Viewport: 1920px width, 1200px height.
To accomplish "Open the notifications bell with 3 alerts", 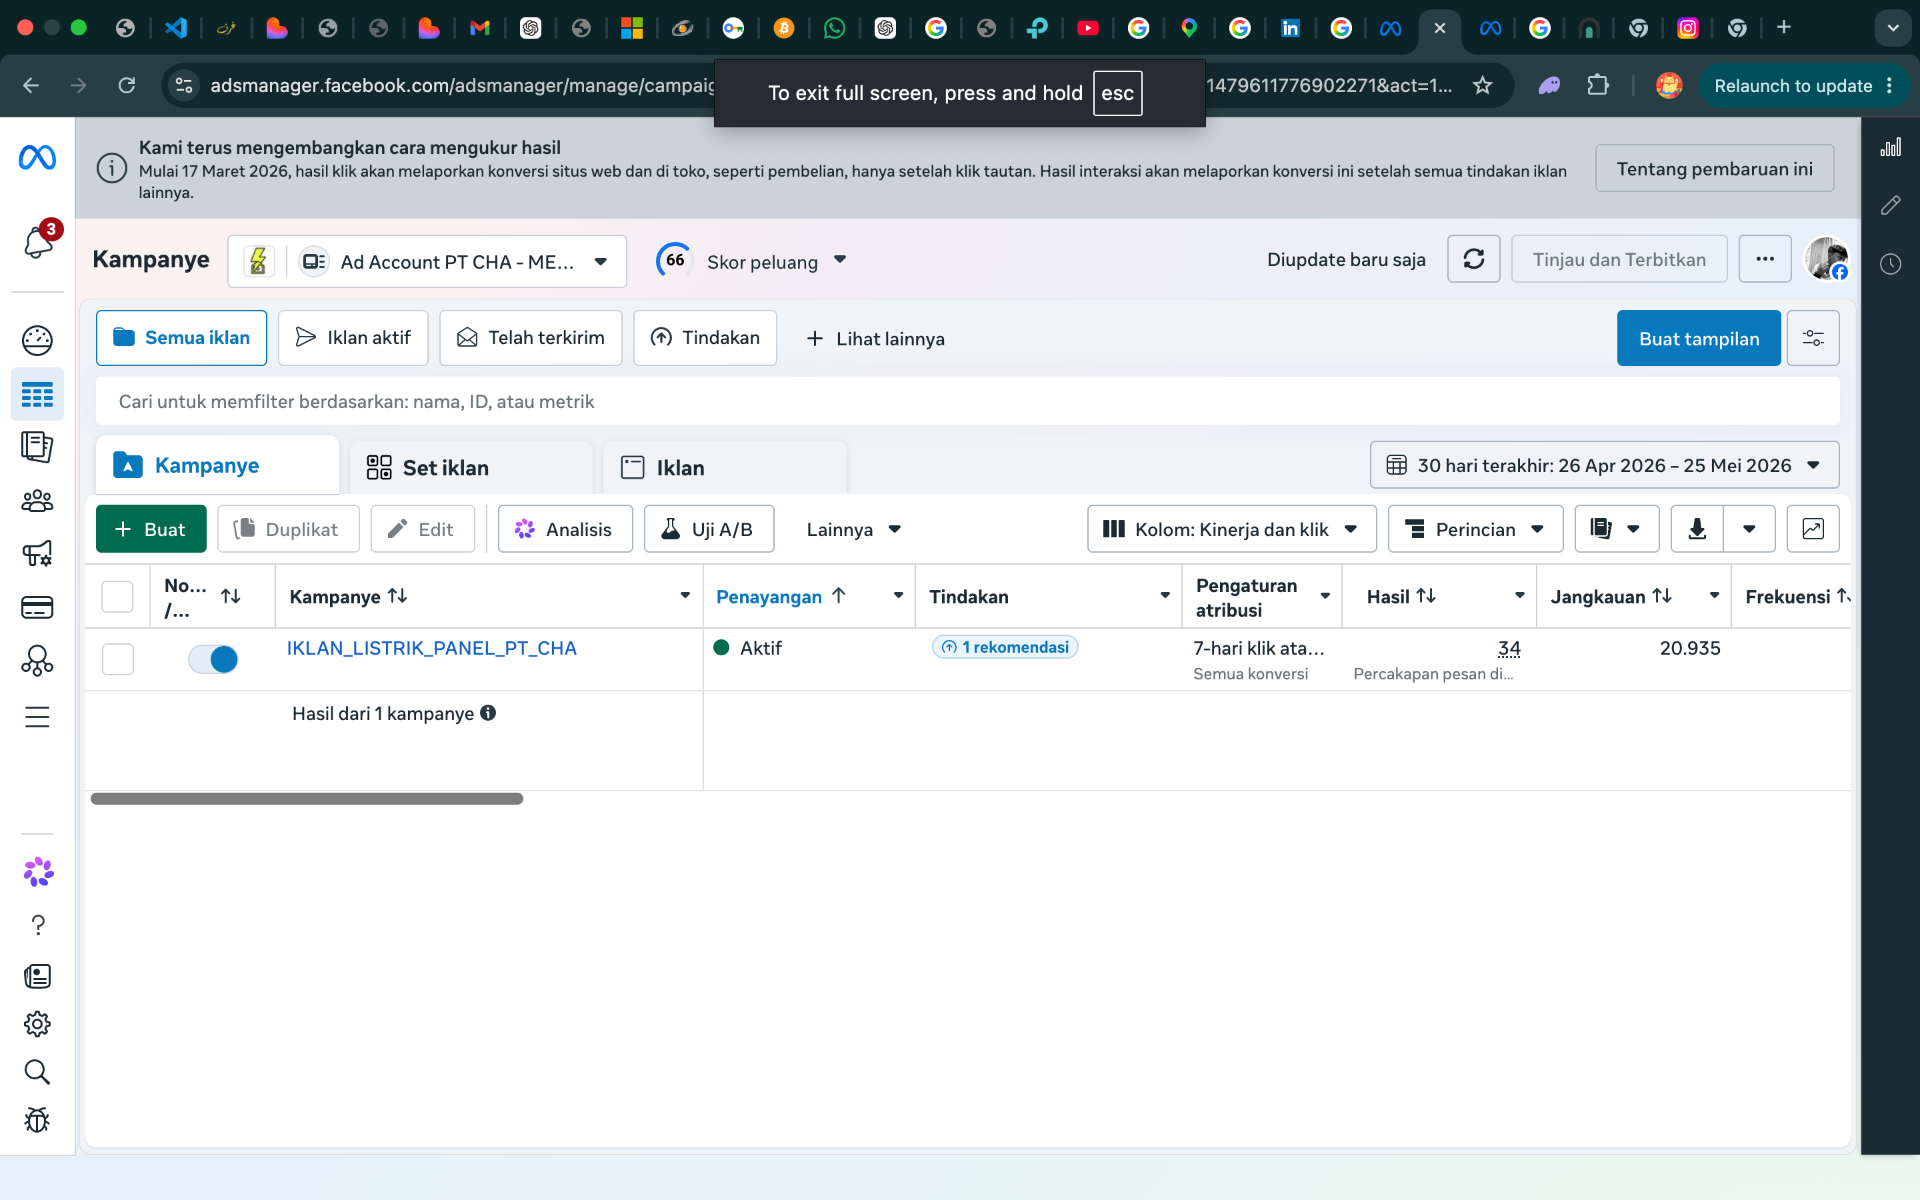I will click(x=38, y=242).
